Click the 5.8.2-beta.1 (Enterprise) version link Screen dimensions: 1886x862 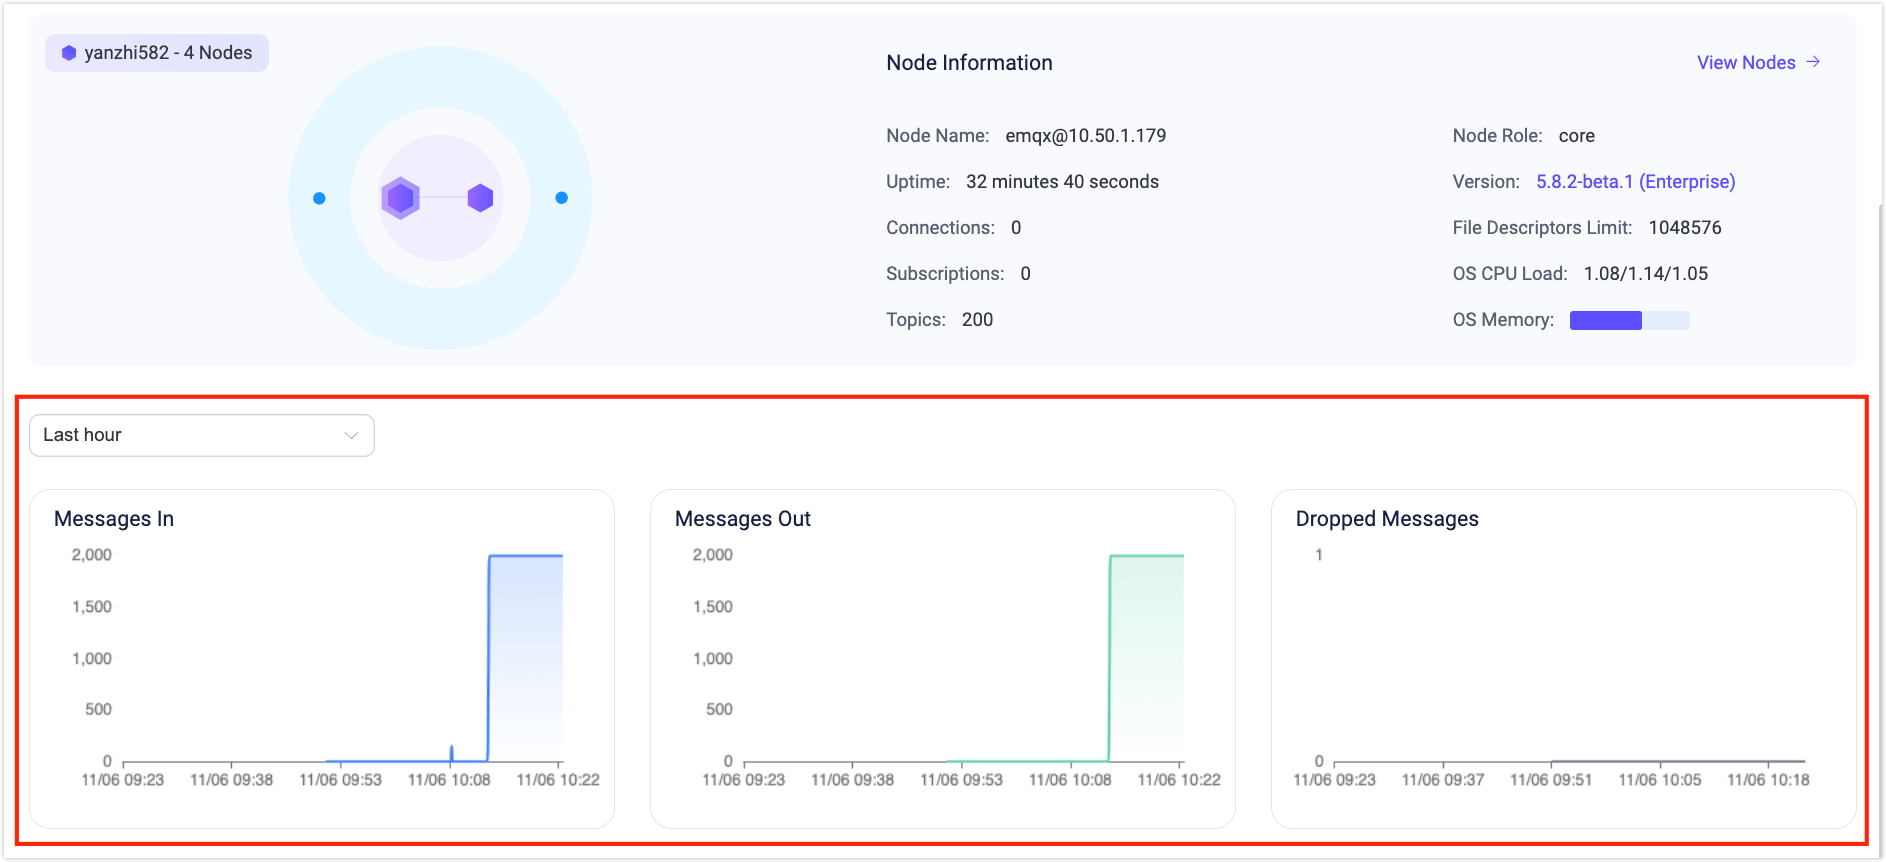point(1635,182)
